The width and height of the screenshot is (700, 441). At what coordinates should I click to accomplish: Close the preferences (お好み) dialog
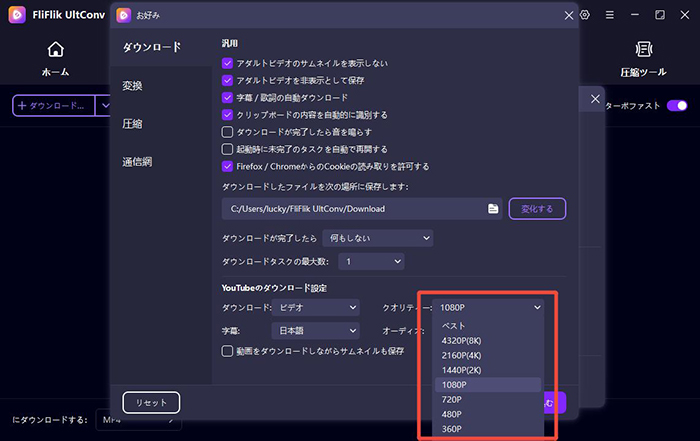click(x=569, y=15)
